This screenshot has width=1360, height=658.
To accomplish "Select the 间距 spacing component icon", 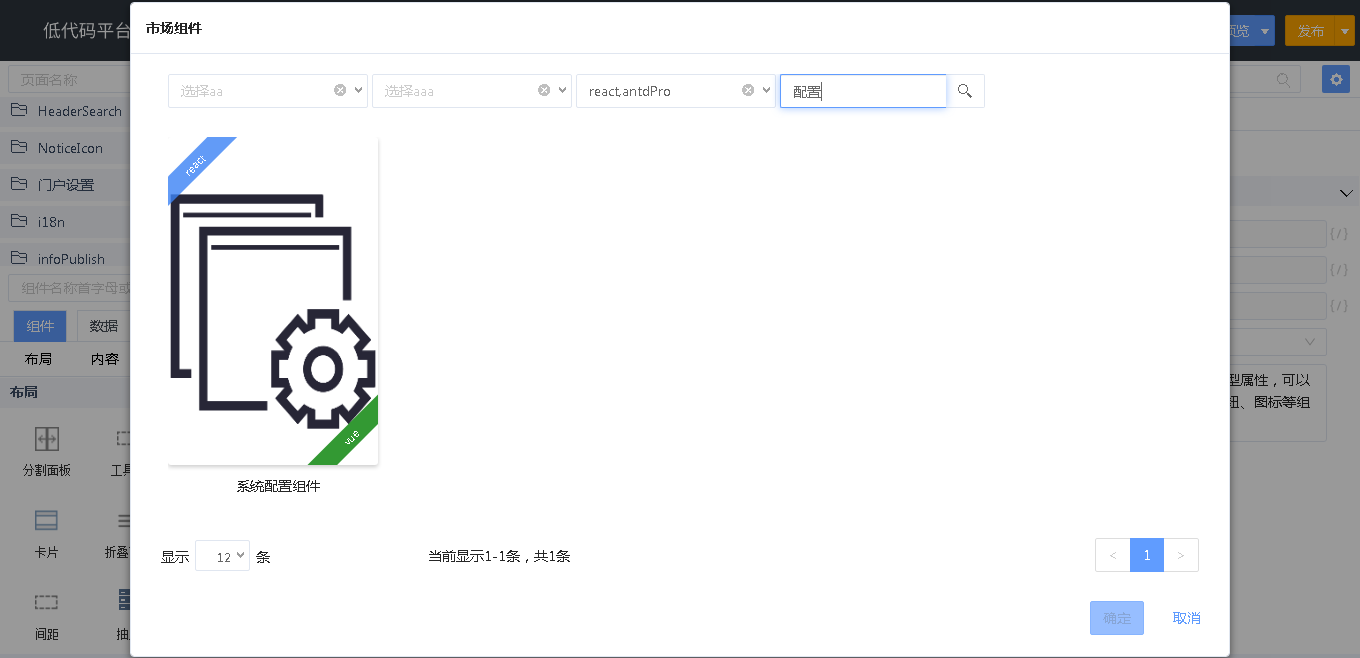I will coord(46,602).
